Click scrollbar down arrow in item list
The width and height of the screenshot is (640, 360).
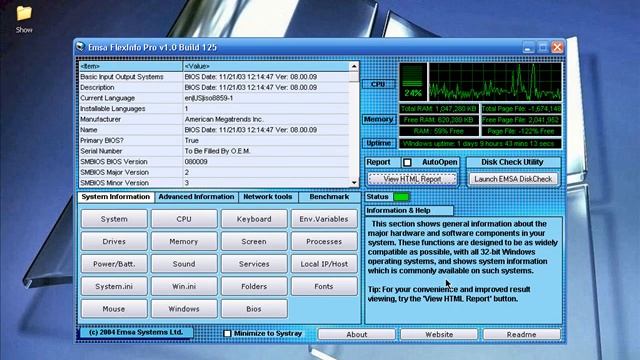coord(354,182)
